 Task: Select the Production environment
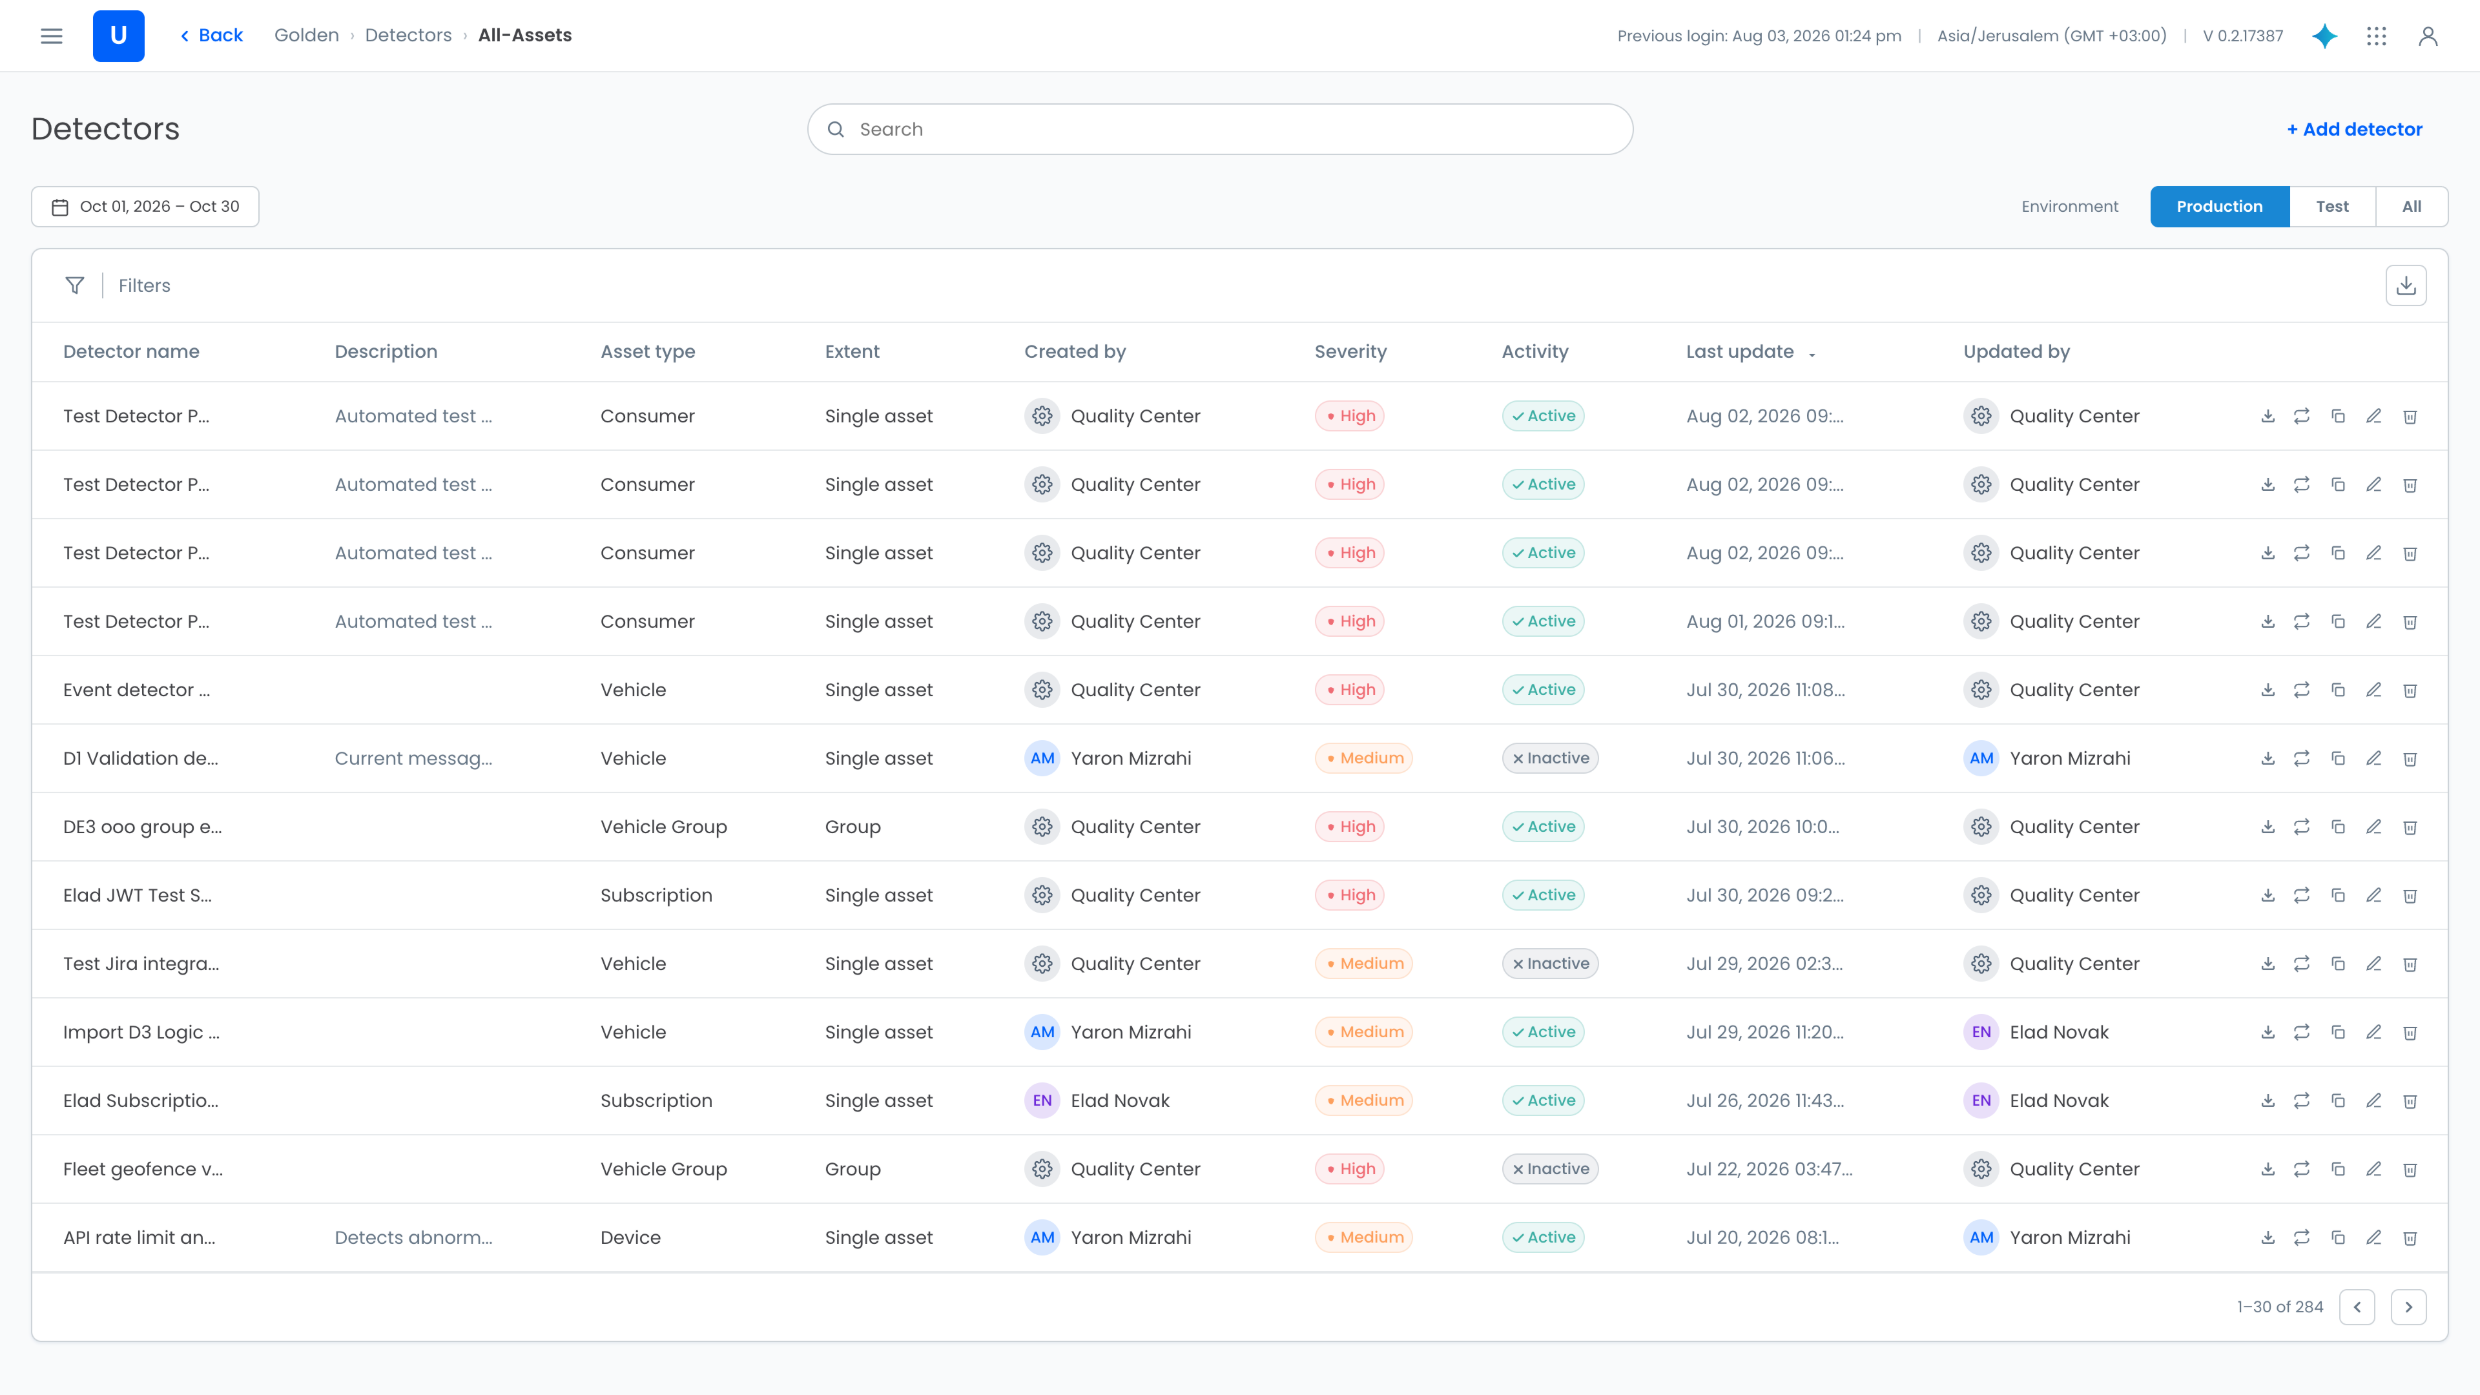click(x=2219, y=207)
